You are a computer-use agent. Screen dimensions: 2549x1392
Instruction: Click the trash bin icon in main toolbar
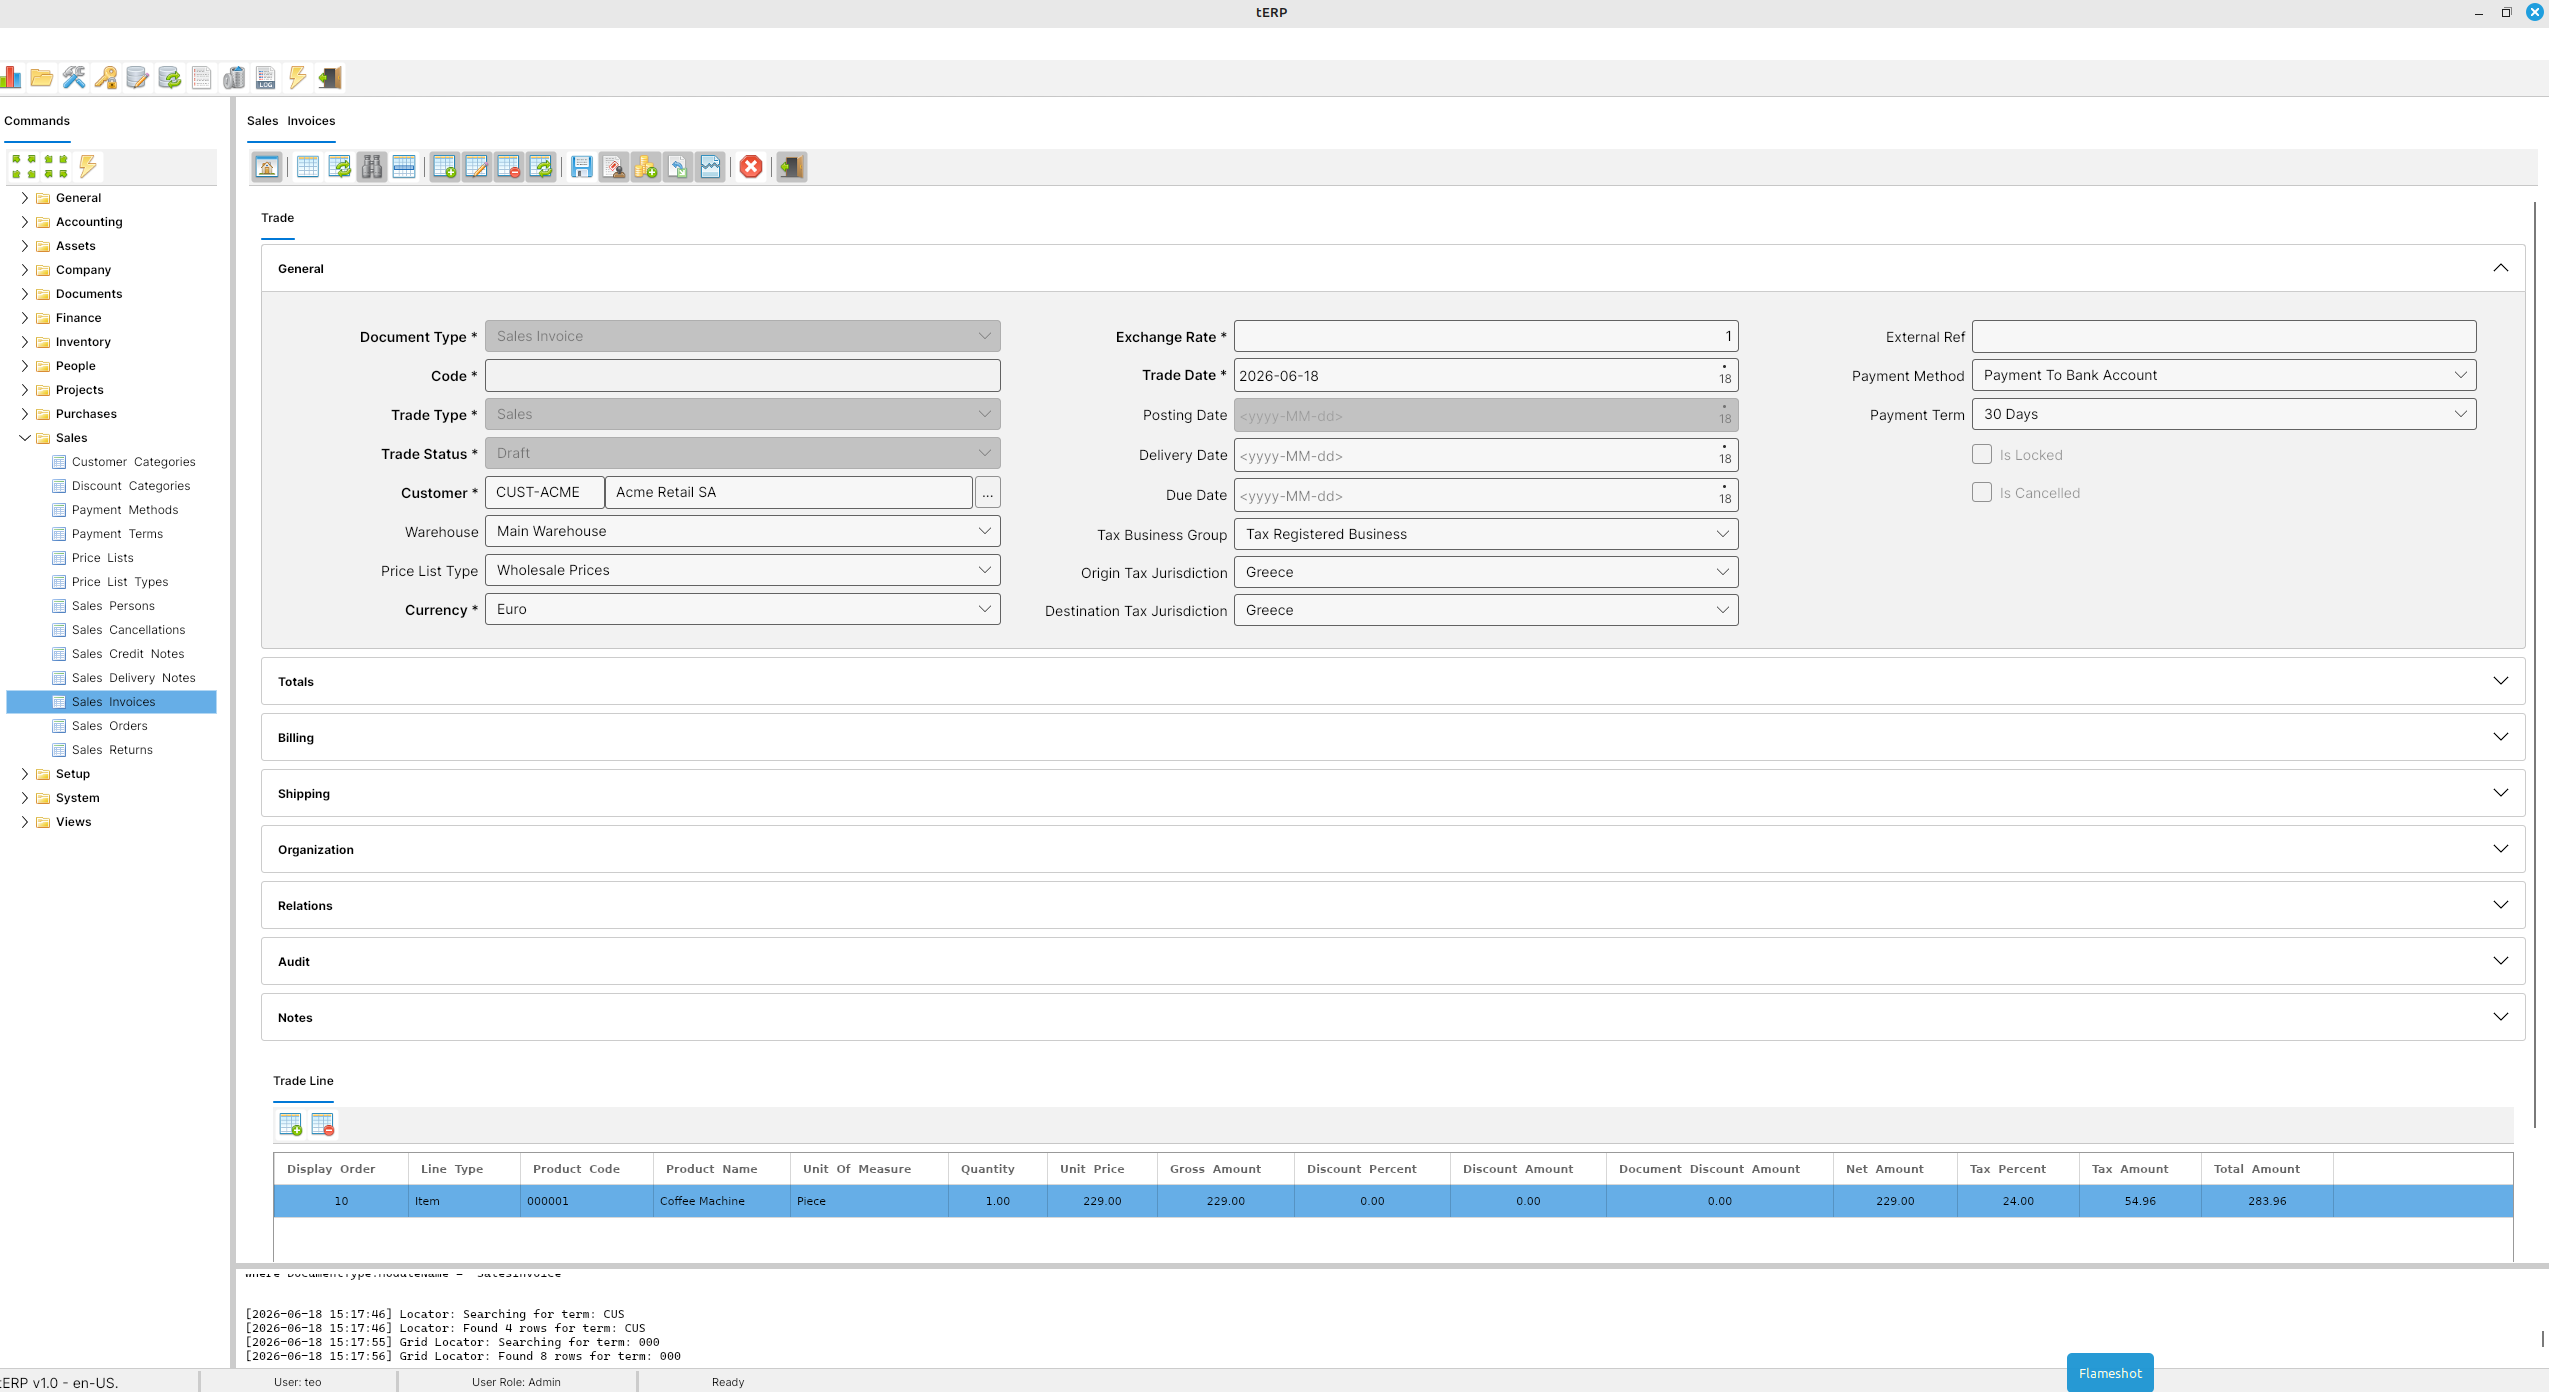(x=234, y=78)
